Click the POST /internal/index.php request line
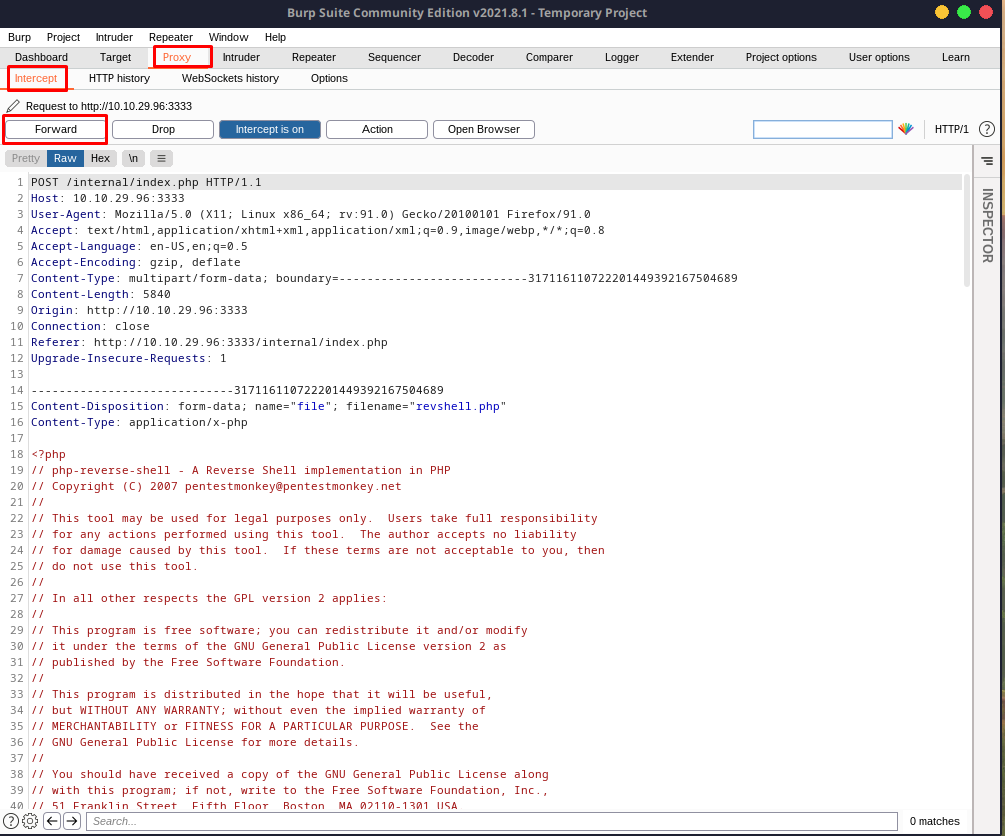The image size is (1005, 836). [x=146, y=182]
